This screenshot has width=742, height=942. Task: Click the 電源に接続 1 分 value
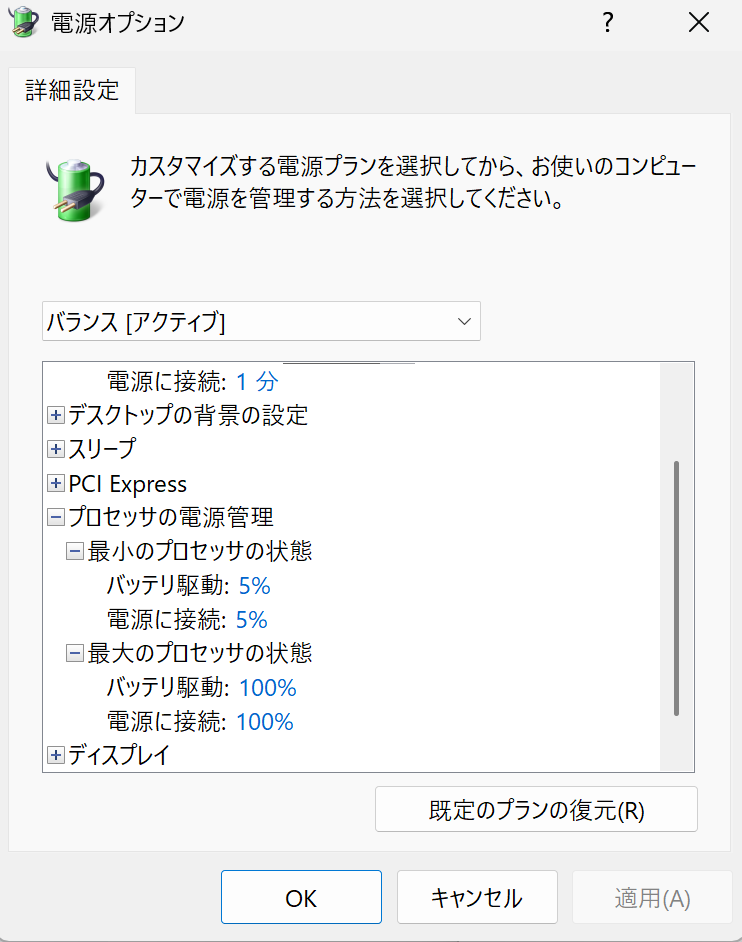(257, 381)
